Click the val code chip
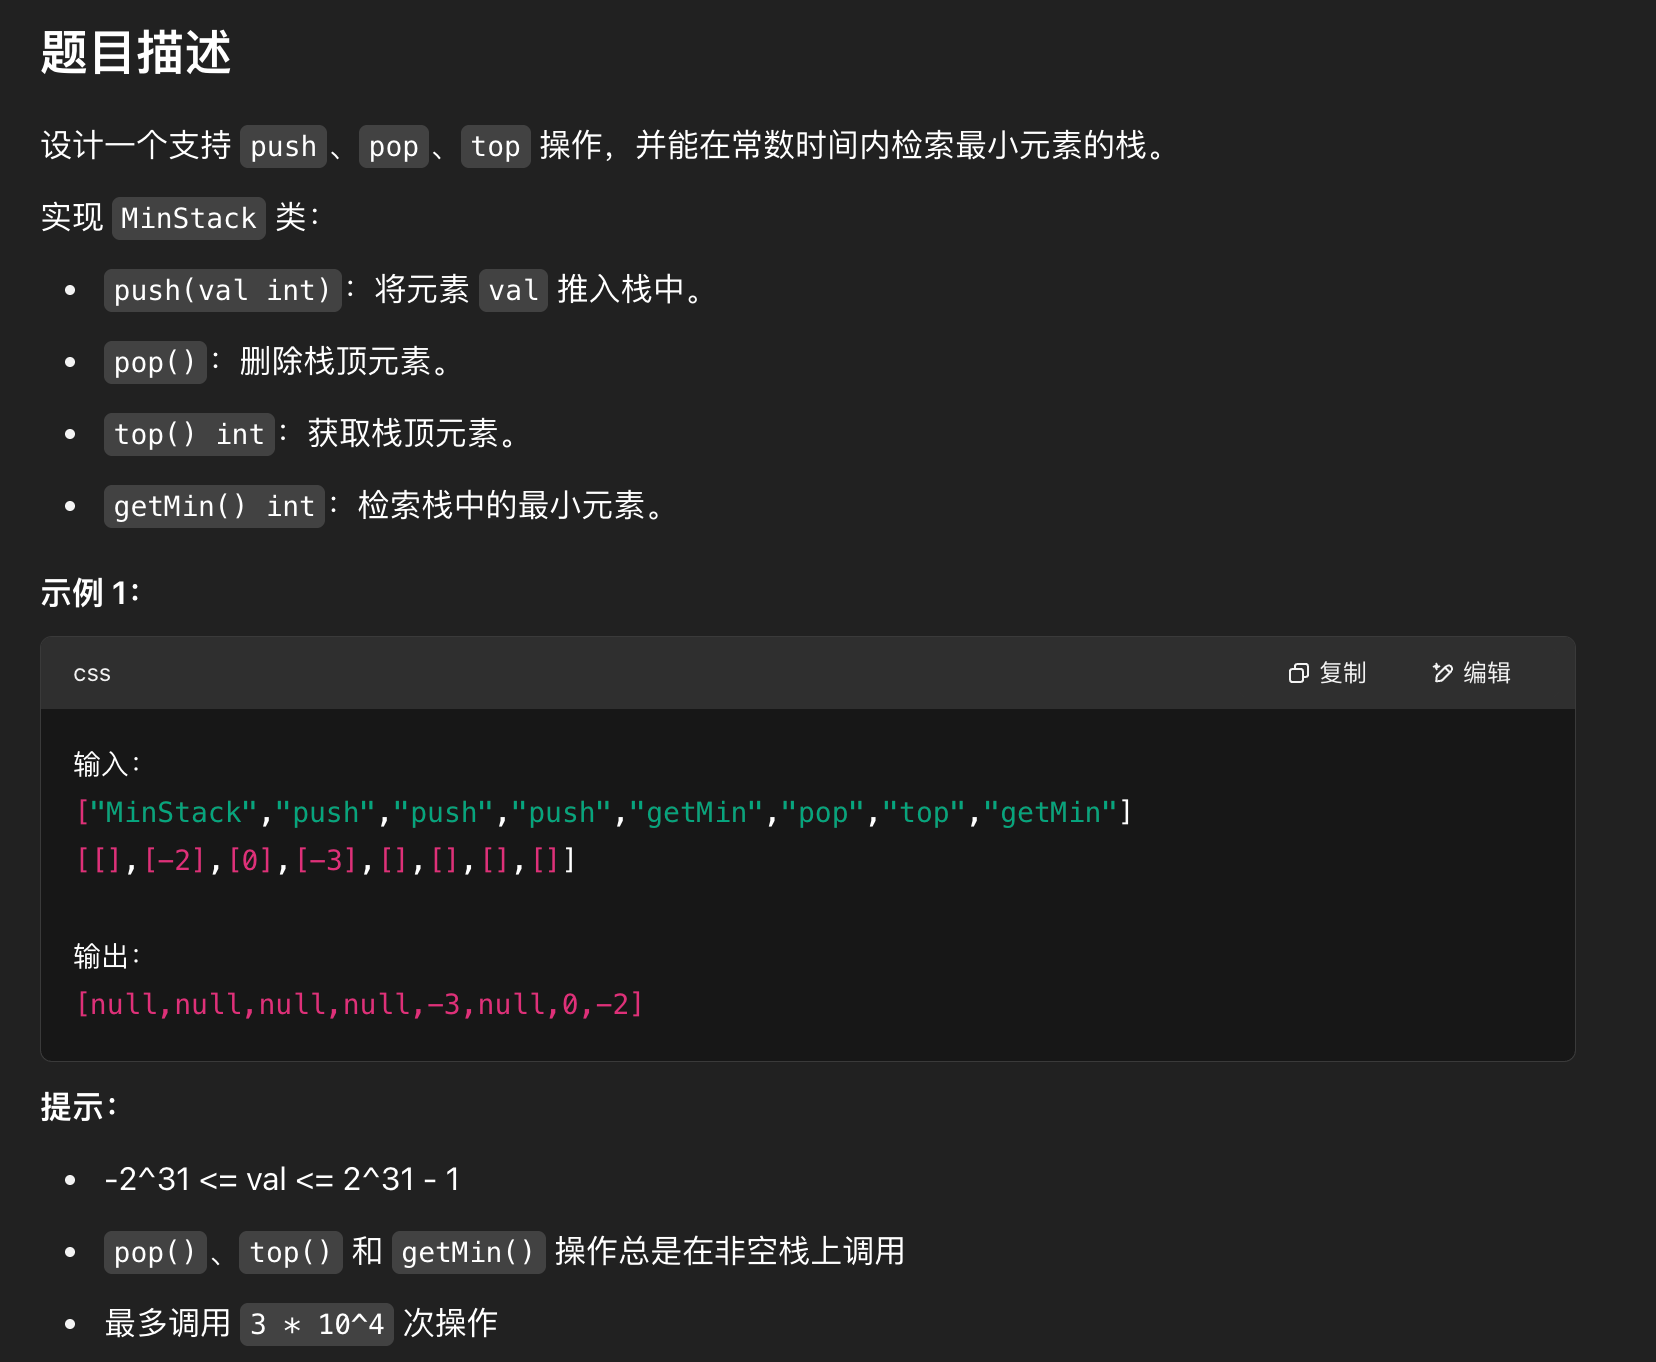Screen dimensions: 1656x1362 pos(512,290)
